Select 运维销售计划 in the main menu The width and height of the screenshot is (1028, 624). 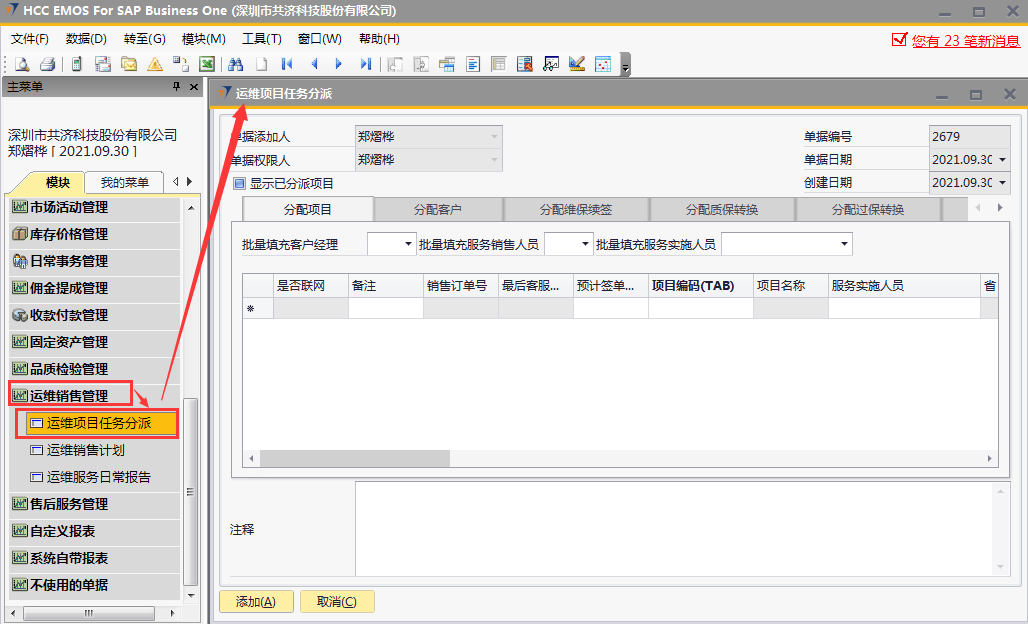tap(86, 450)
